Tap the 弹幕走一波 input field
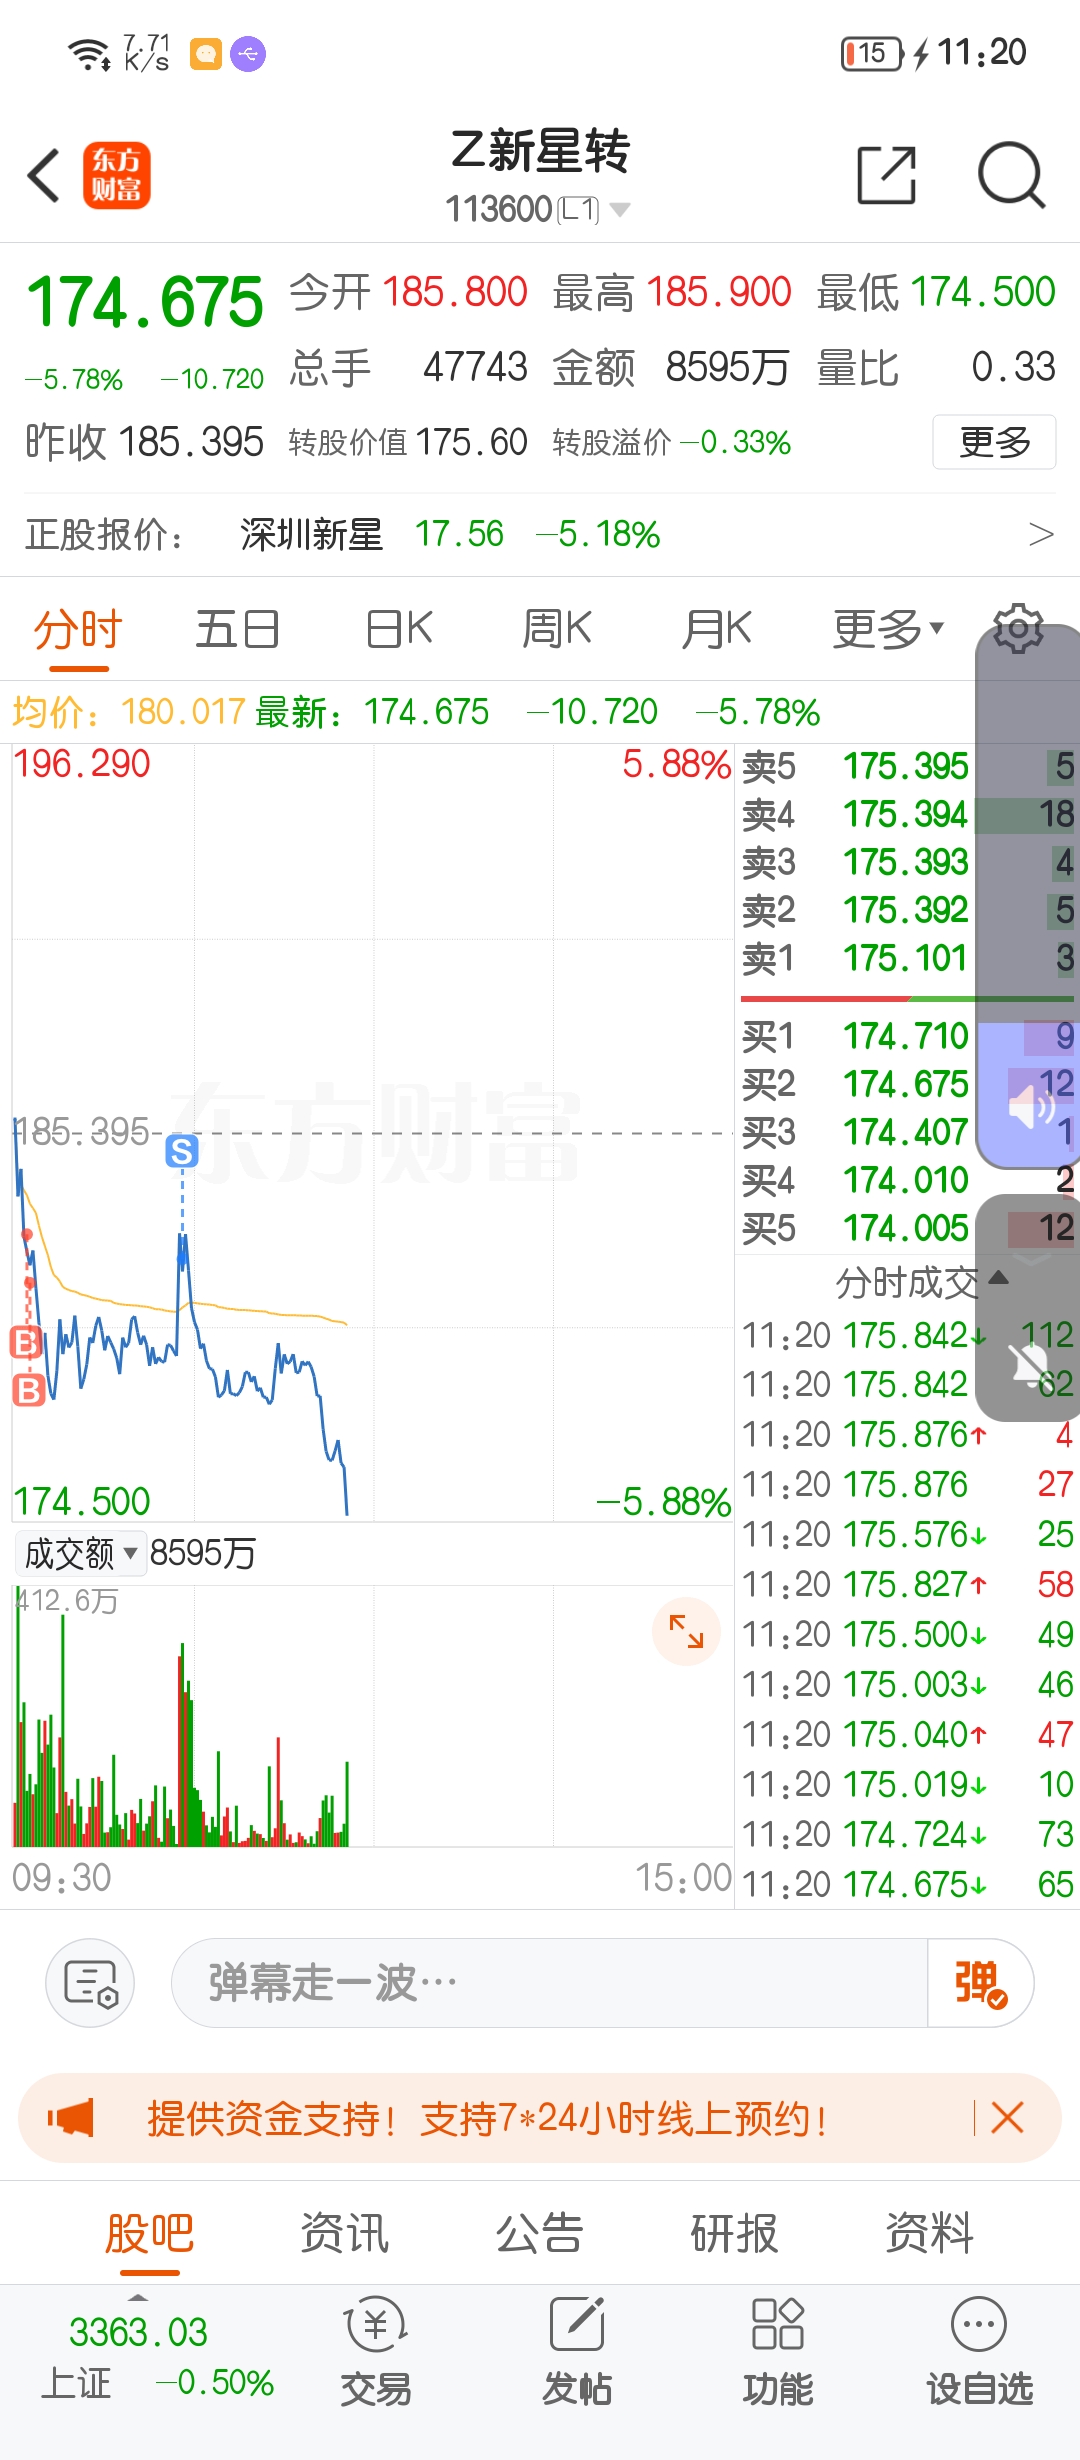This screenshot has width=1080, height=2460. click(550, 1983)
